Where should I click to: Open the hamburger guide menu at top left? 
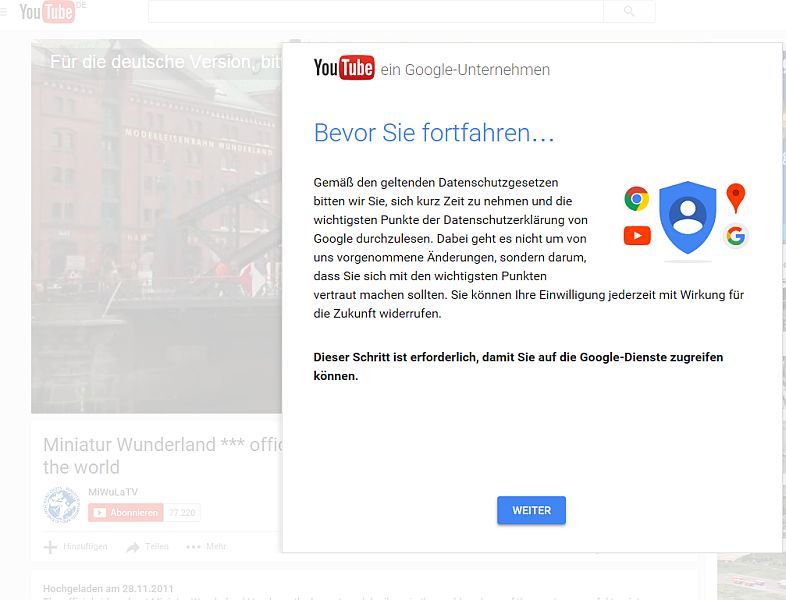coord(4,11)
